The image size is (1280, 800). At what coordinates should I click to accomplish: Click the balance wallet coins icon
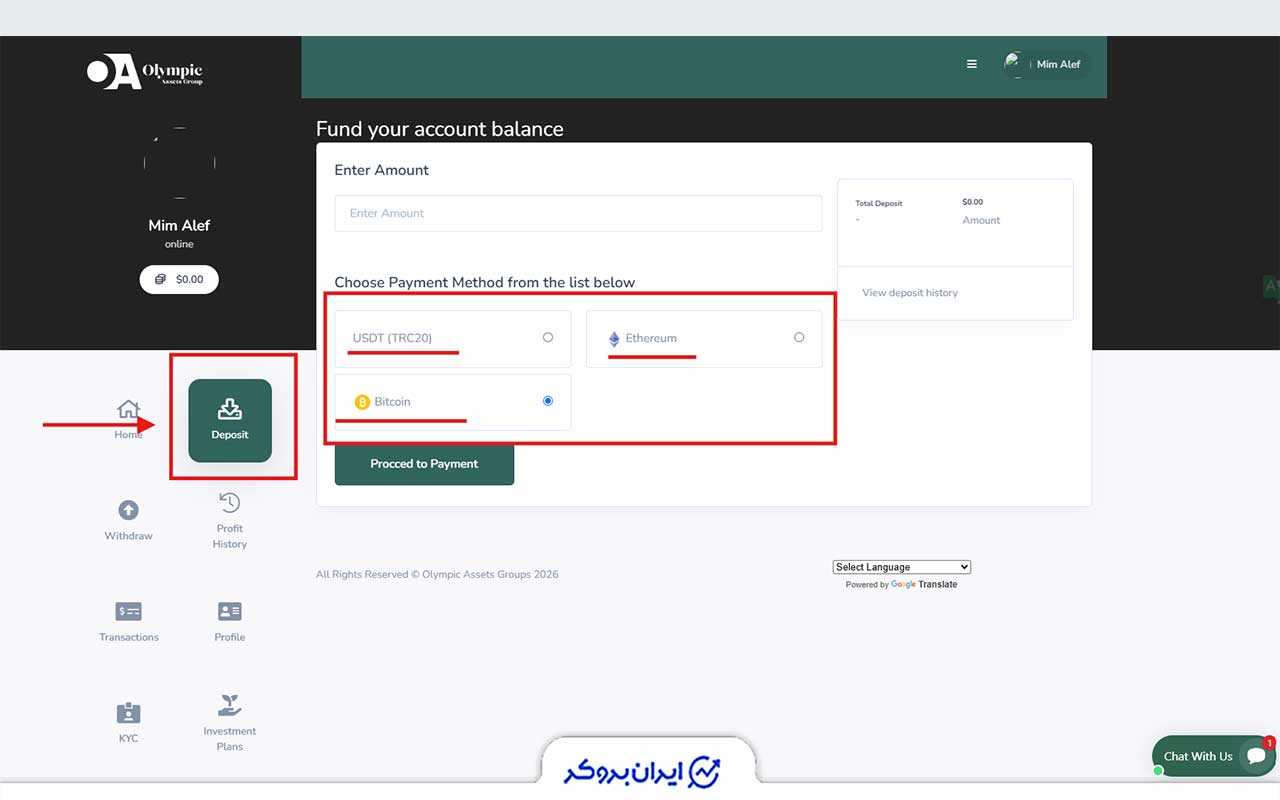coord(160,280)
